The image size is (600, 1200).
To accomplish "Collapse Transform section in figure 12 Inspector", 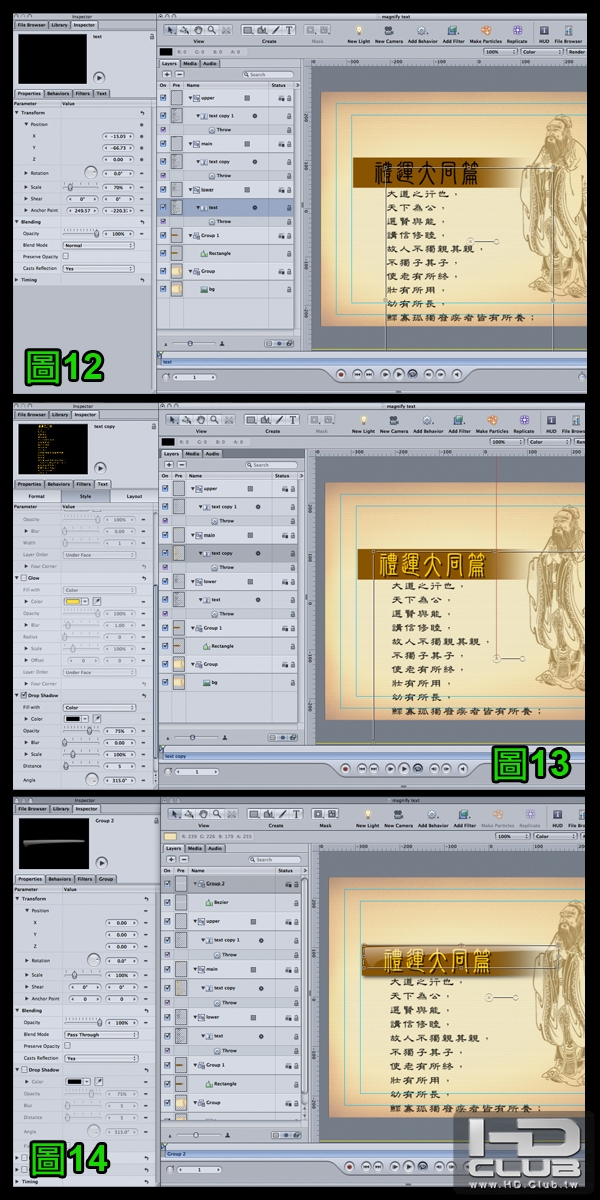I will click(x=16, y=113).
